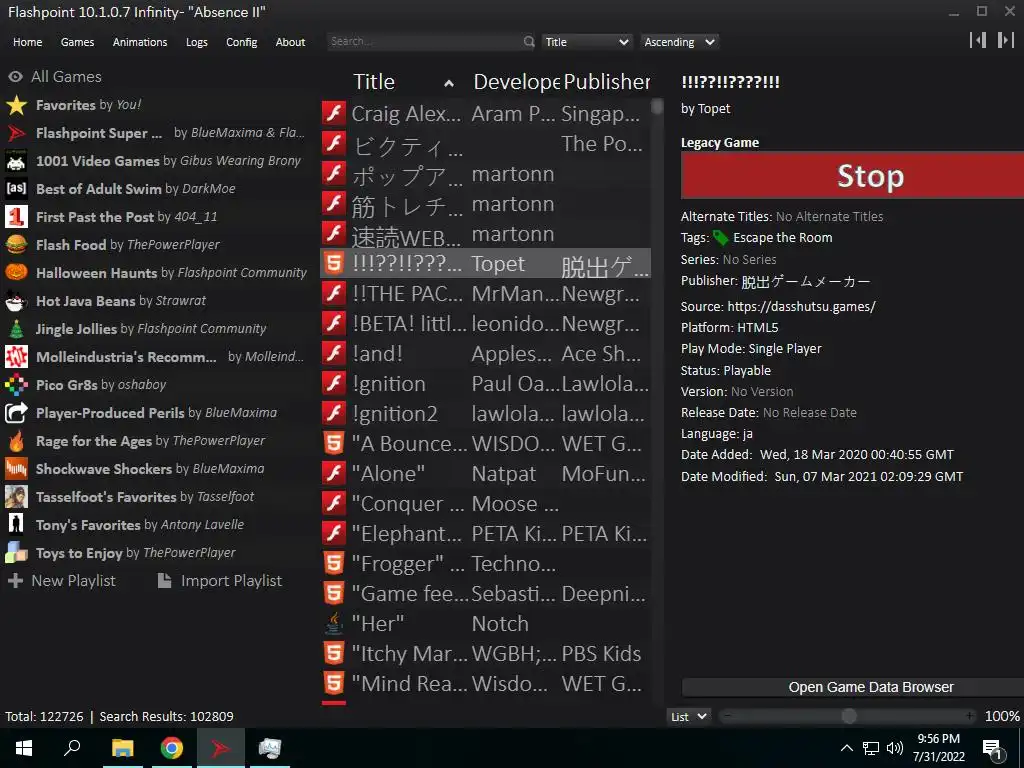
Task: Toggle the left sidebar collapse icon
Action: [x=978, y=40]
